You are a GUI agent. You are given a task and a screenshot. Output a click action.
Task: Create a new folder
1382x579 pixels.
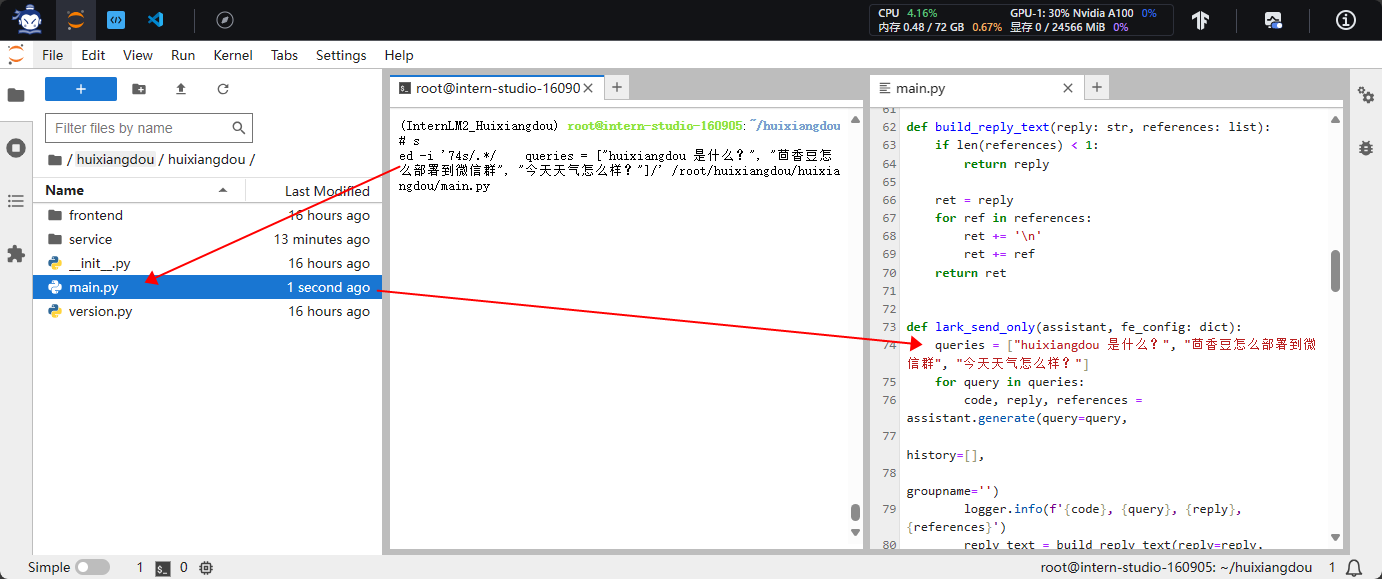[139, 89]
